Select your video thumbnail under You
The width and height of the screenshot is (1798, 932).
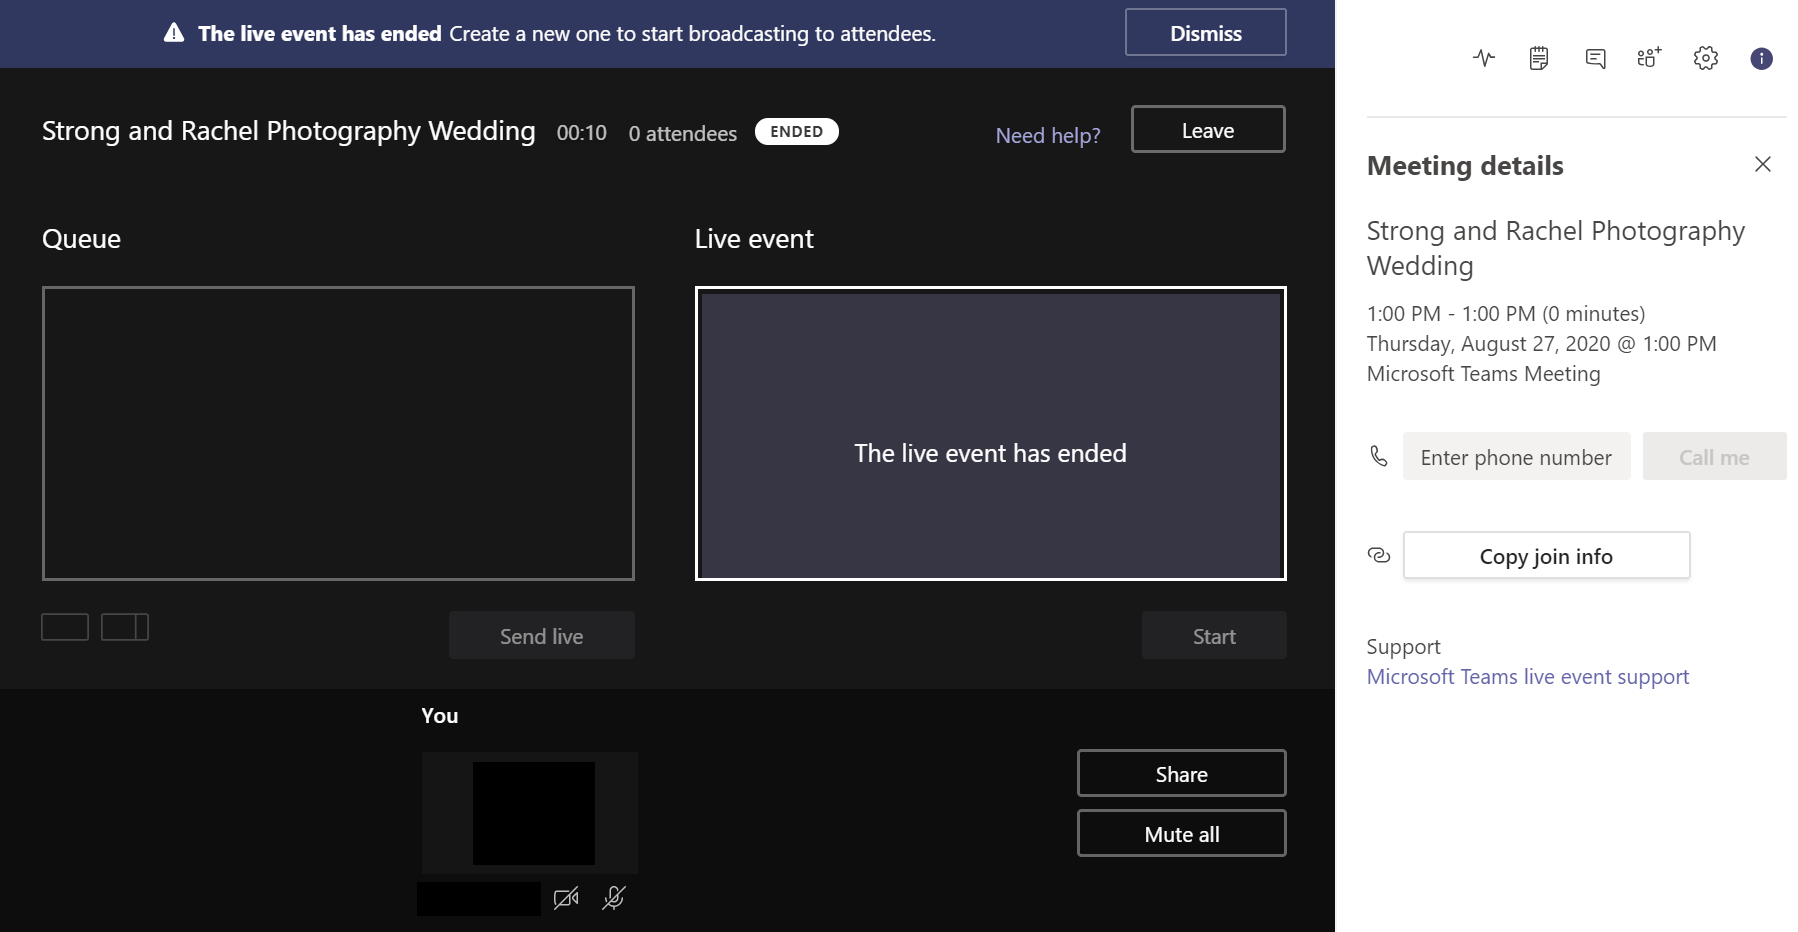coord(530,813)
